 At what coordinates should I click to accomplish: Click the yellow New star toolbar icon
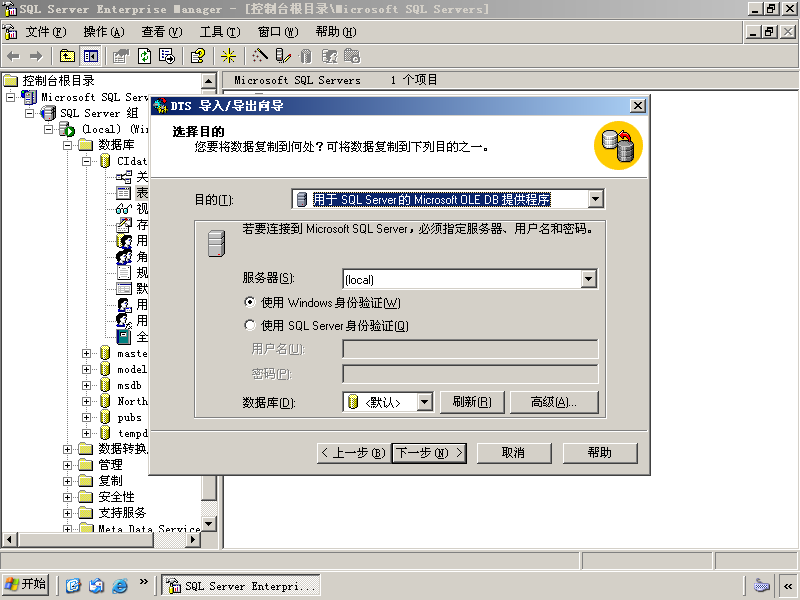(x=228, y=56)
